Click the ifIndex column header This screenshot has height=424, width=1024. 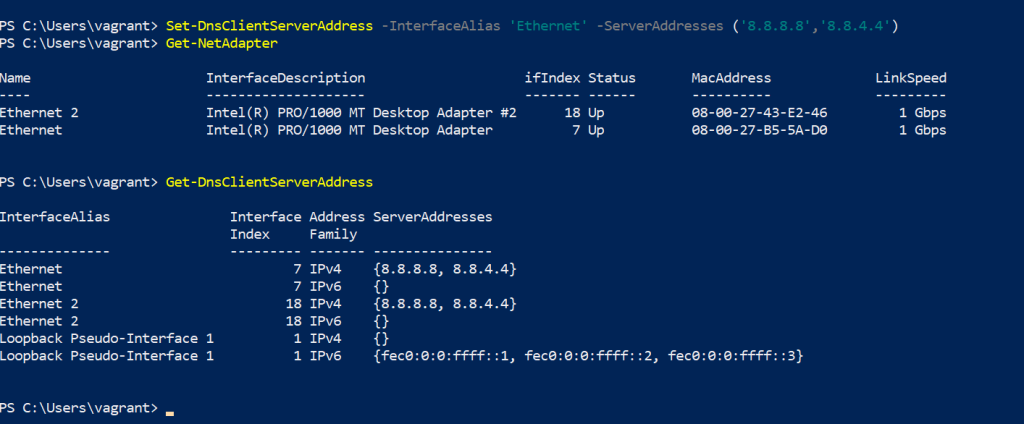pyautogui.click(x=552, y=78)
